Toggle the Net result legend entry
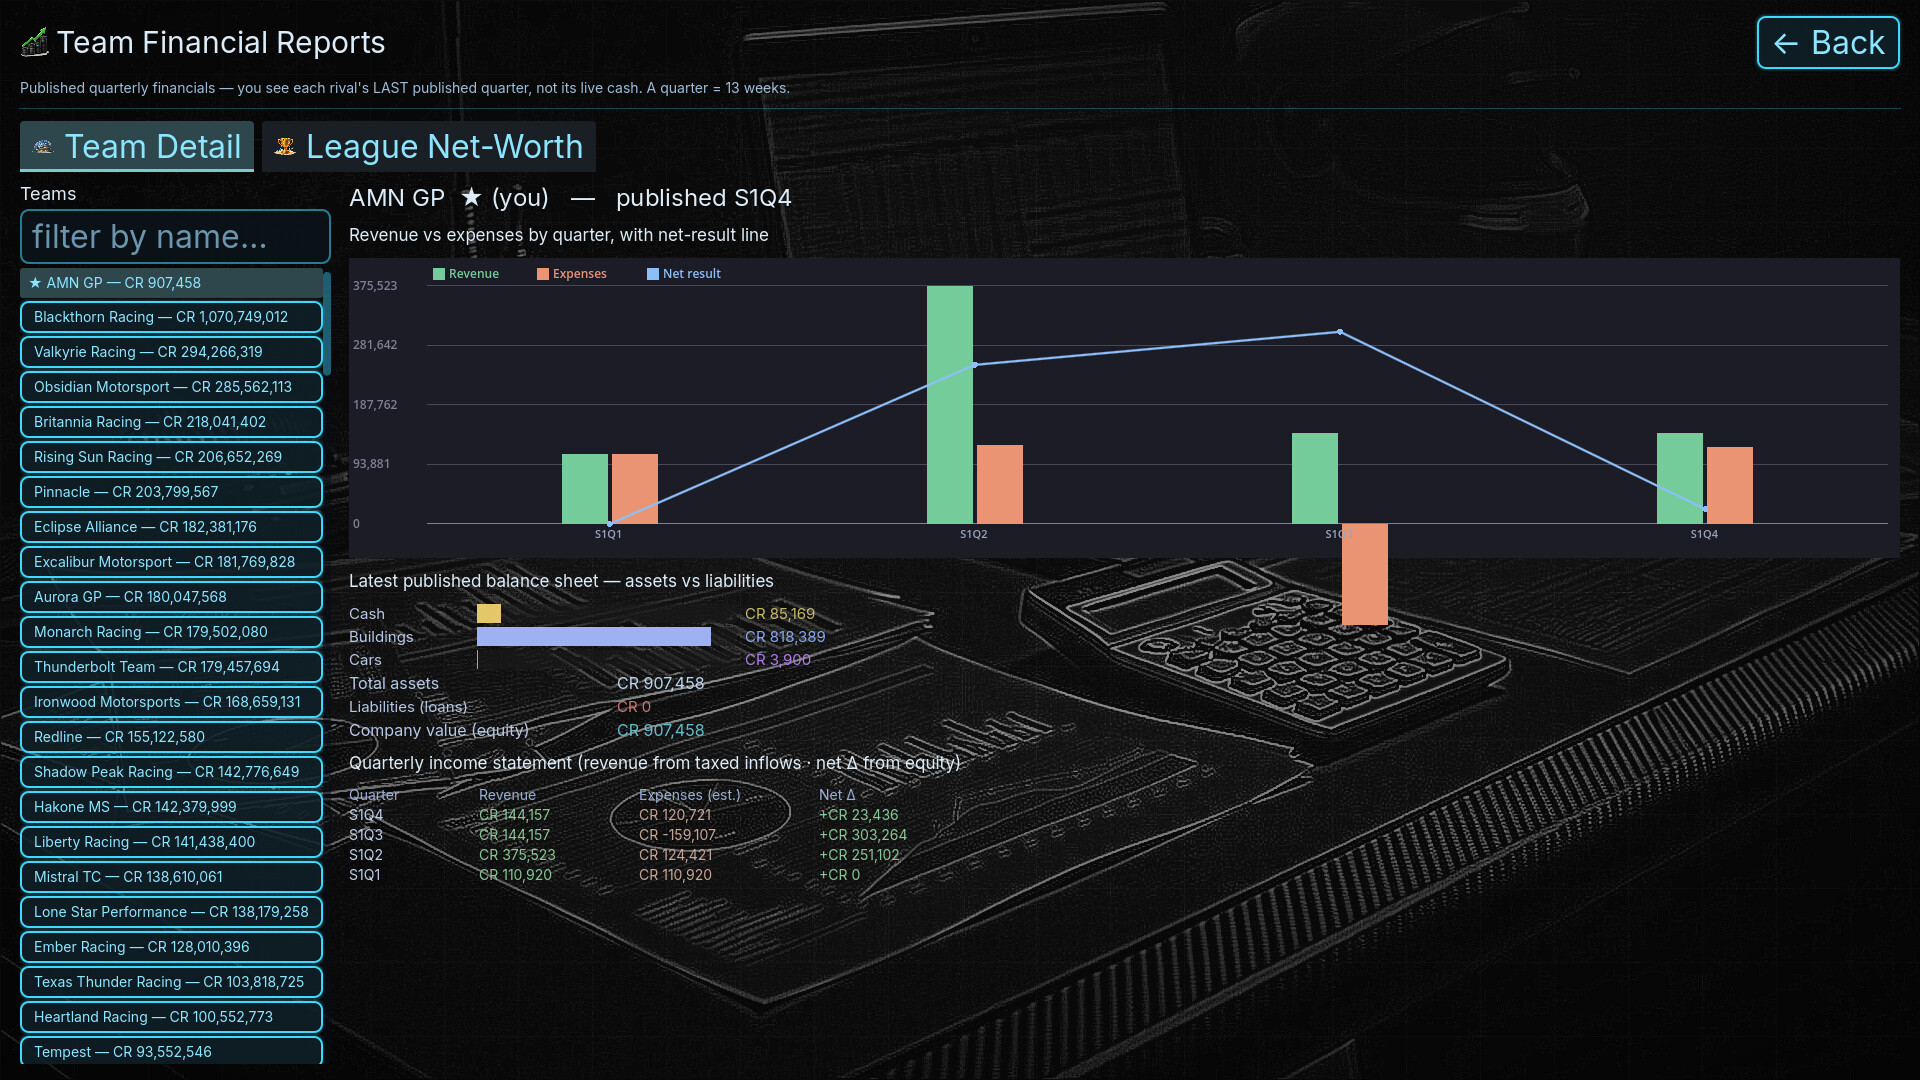 coord(684,274)
